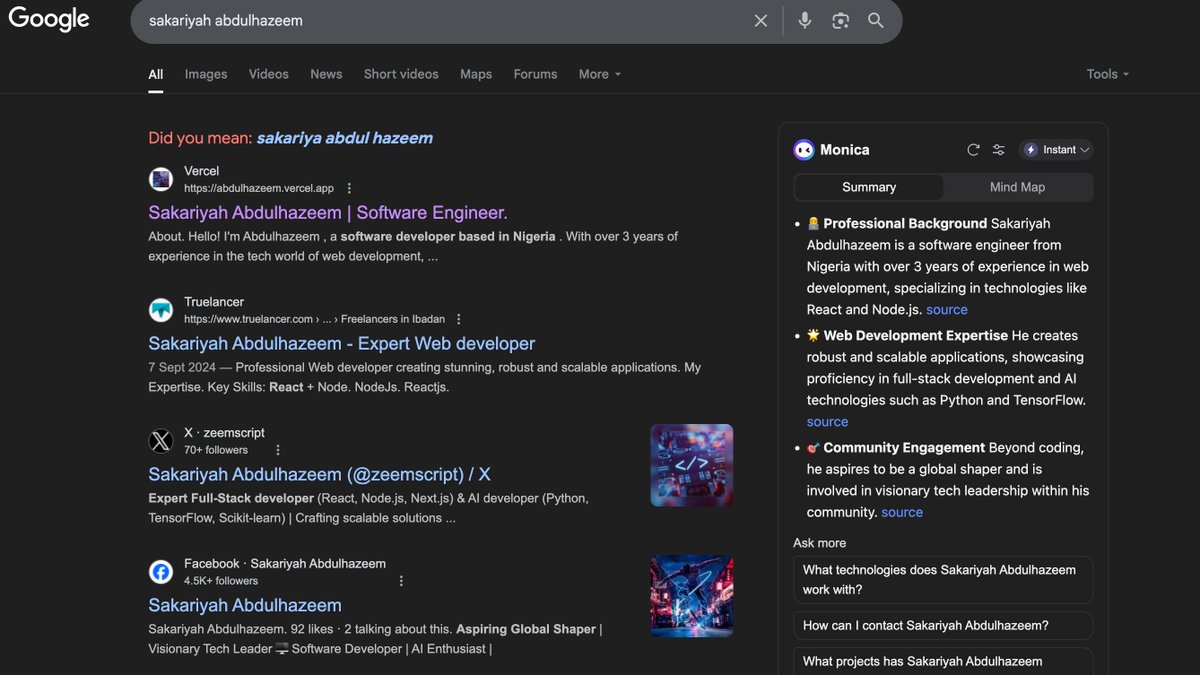This screenshot has width=1200, height=675.
Task: Ask how to contact Sakariyah Abdulhazeem
Action: coord(943,626)
